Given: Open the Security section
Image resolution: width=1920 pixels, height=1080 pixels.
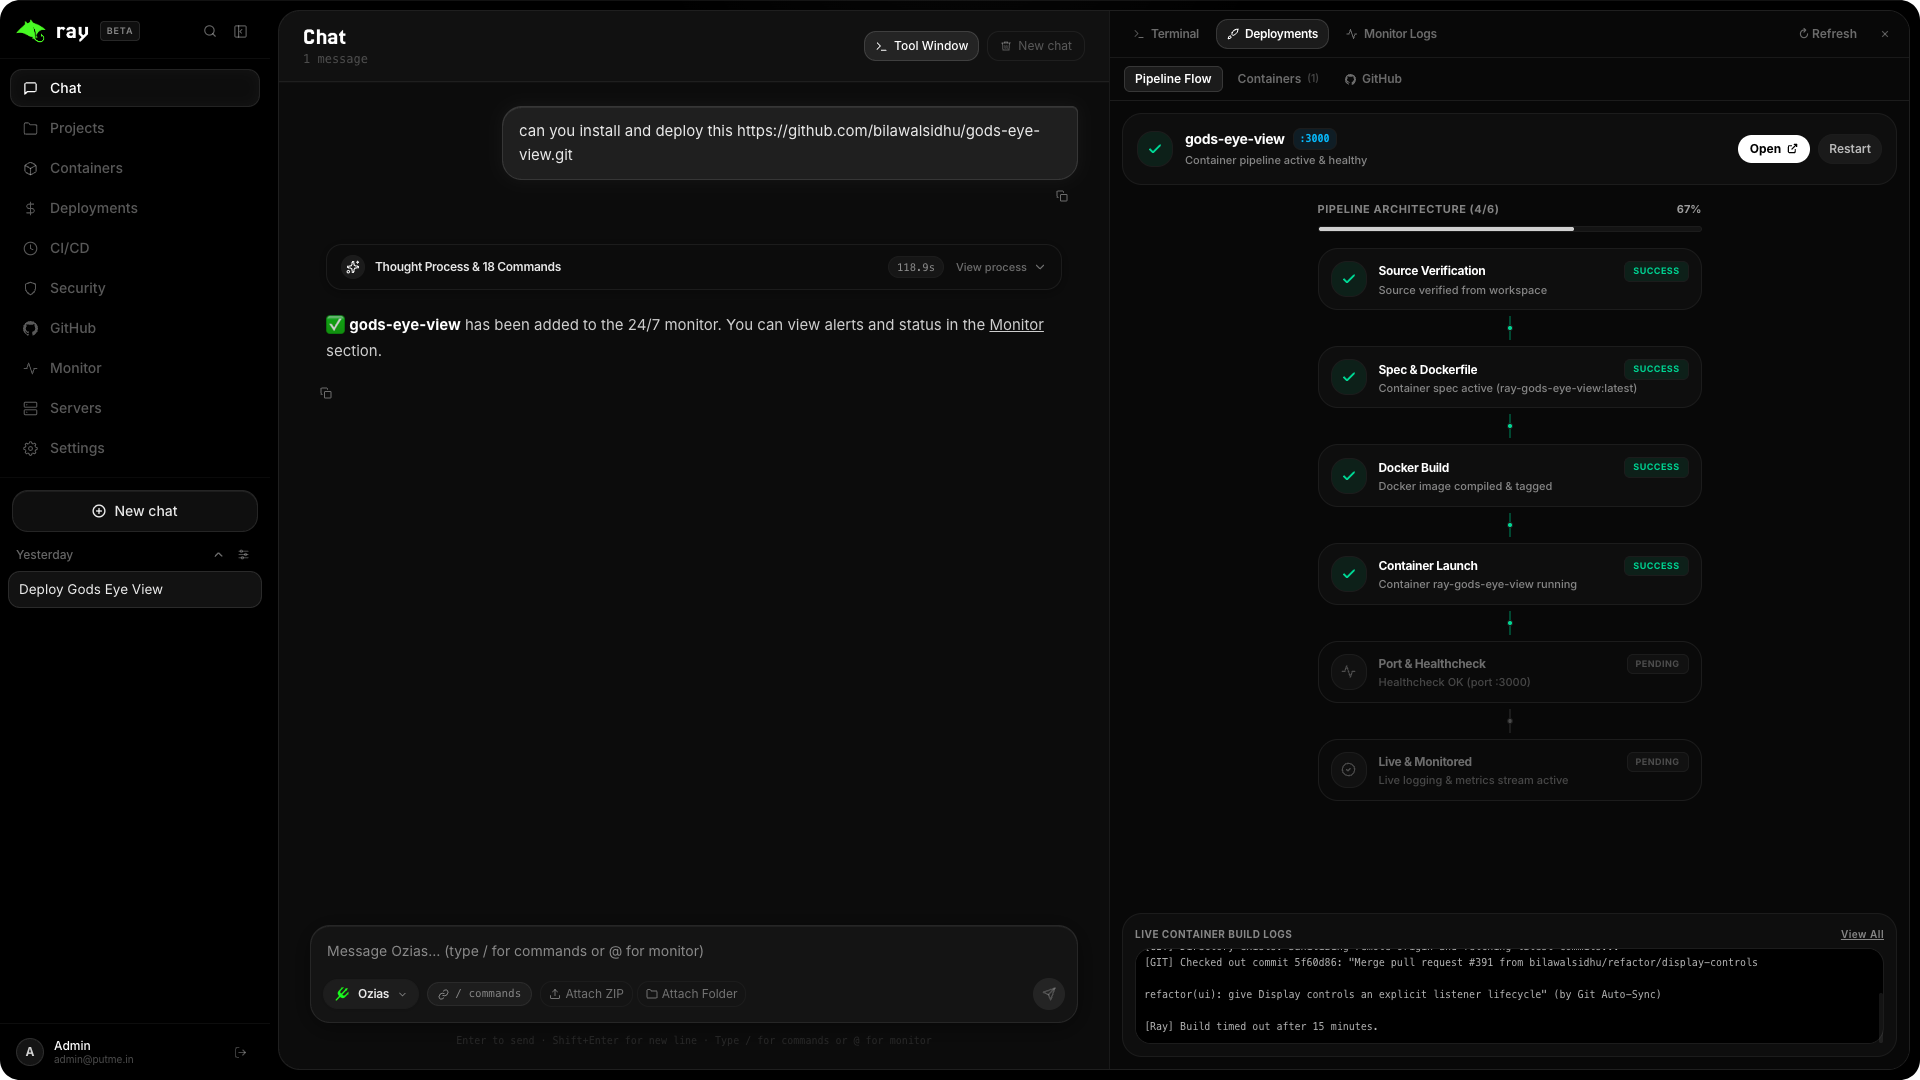Looking at the screenshot, I should click(x=135, y=288).
